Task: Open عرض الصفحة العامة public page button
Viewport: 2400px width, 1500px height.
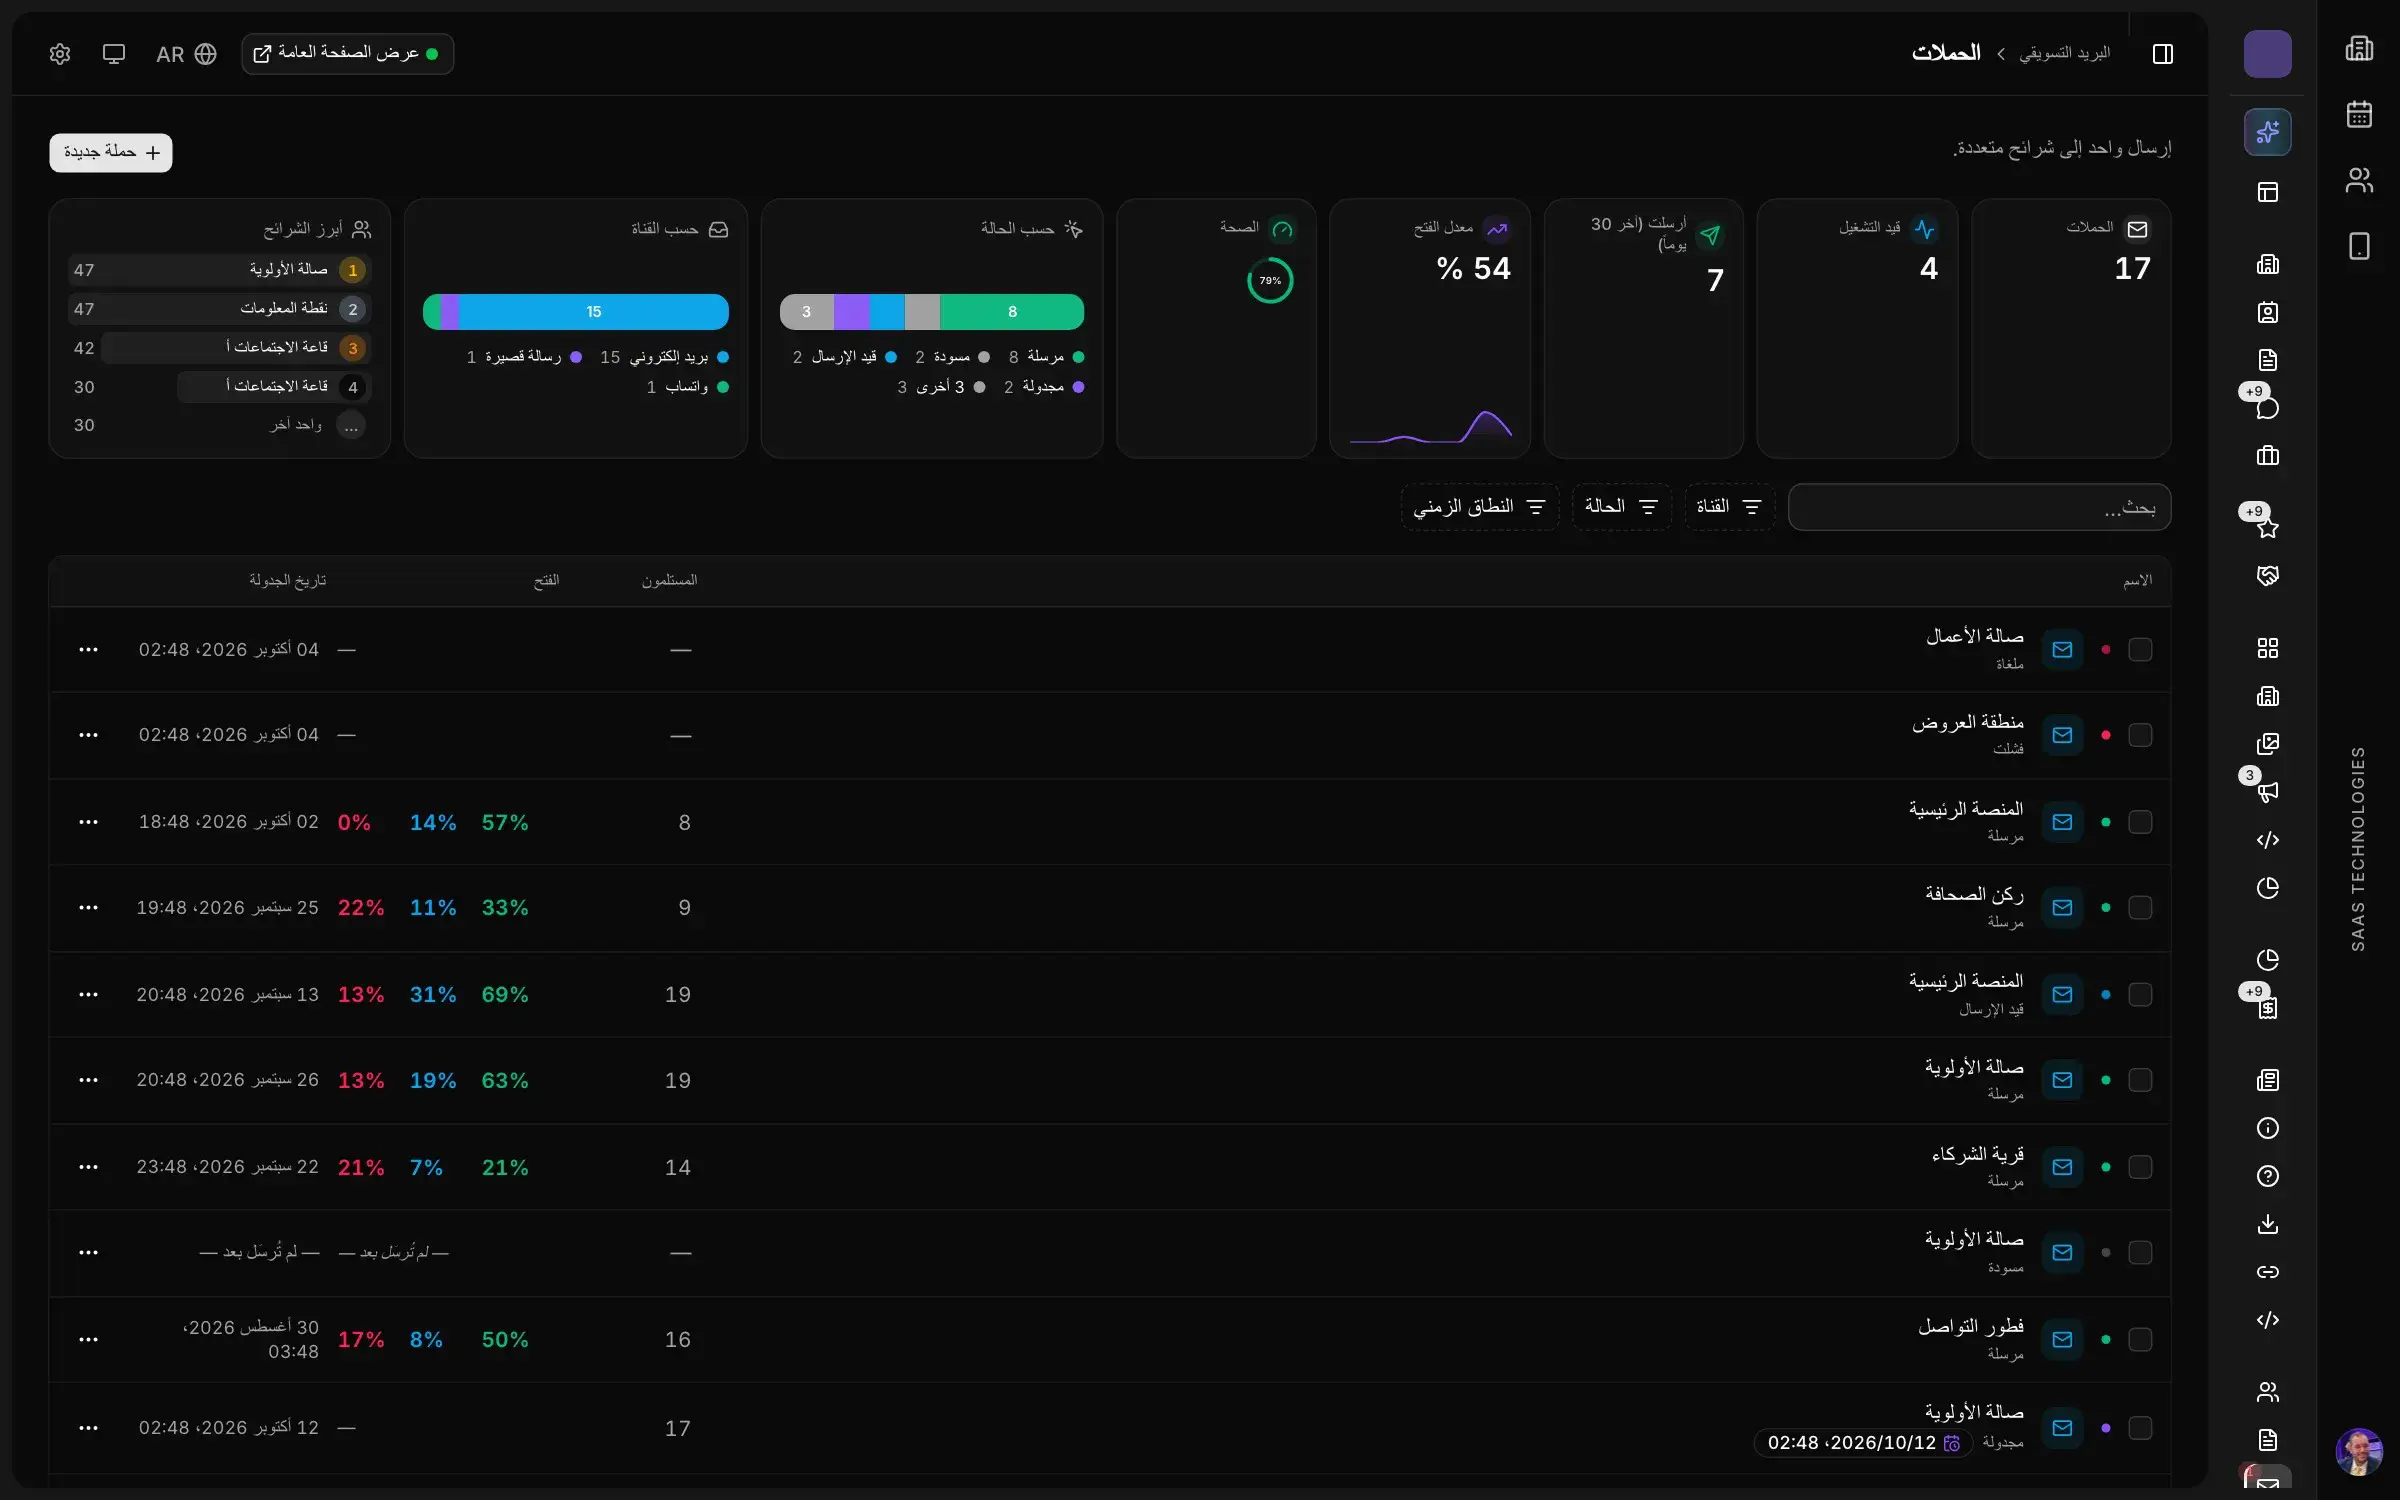Action: (347, 54)
